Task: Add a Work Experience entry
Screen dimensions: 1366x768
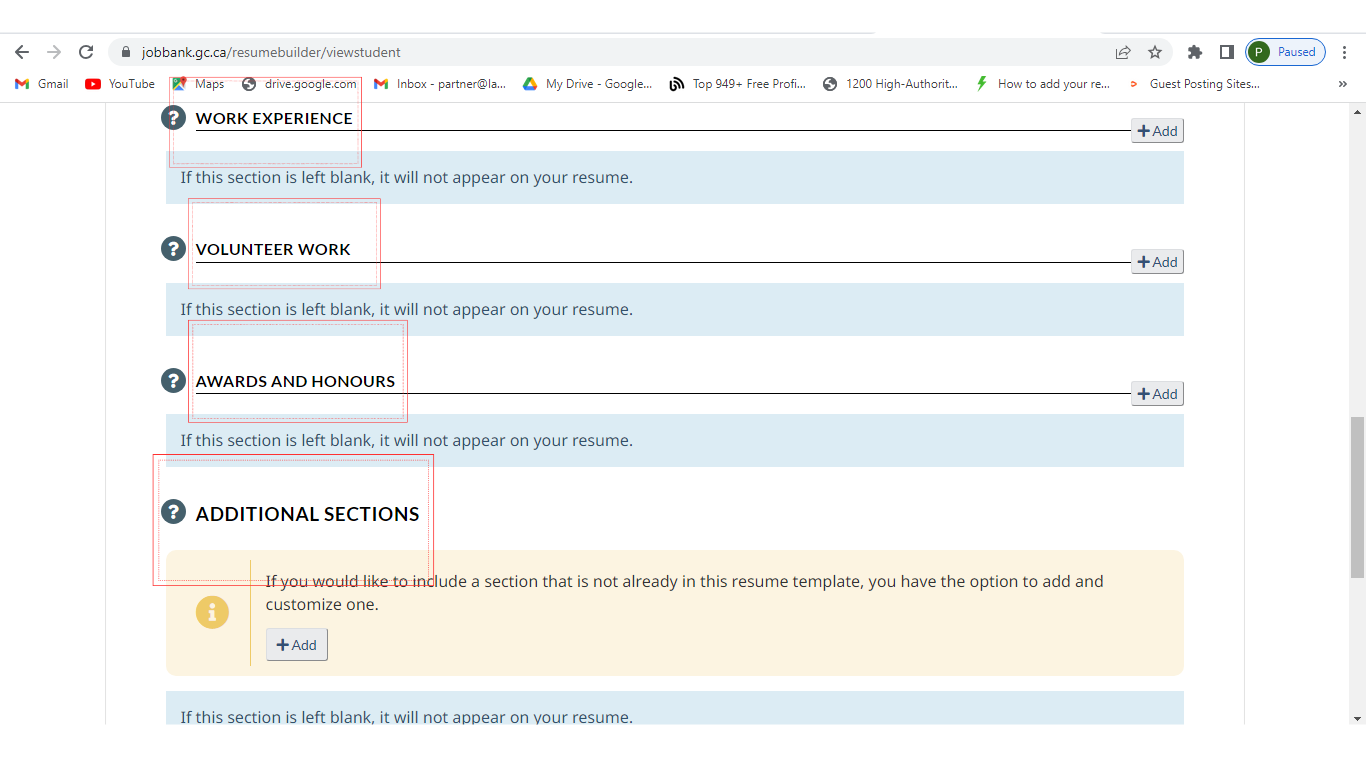Action: tap(1157, 131)
